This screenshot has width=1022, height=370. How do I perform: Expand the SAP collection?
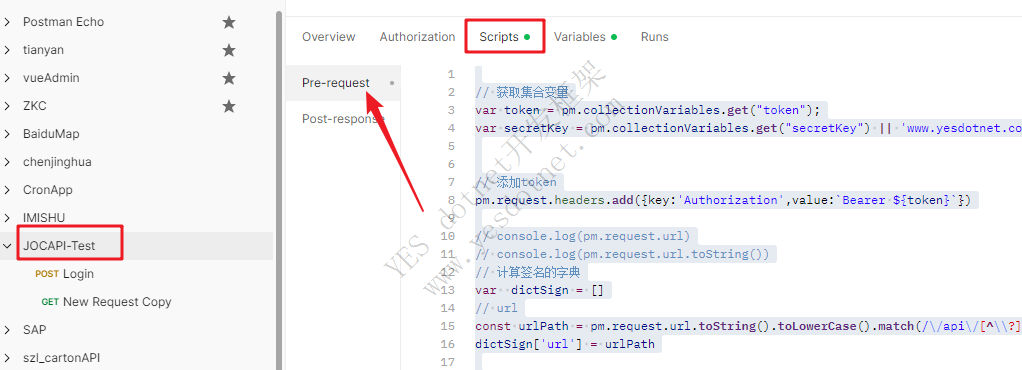[7, 330]
